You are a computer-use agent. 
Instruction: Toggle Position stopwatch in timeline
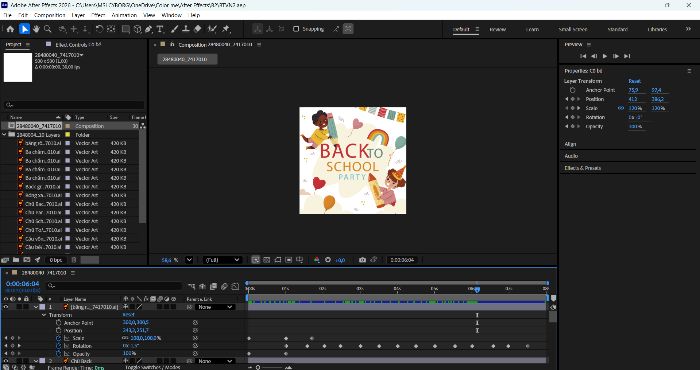[x=58, y=330]
